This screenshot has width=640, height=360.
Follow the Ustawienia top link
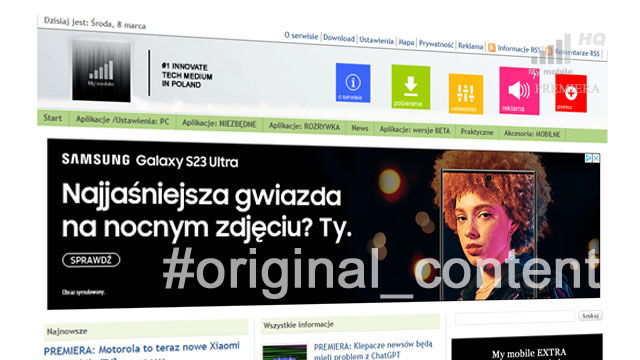click(x=376, y=40)
